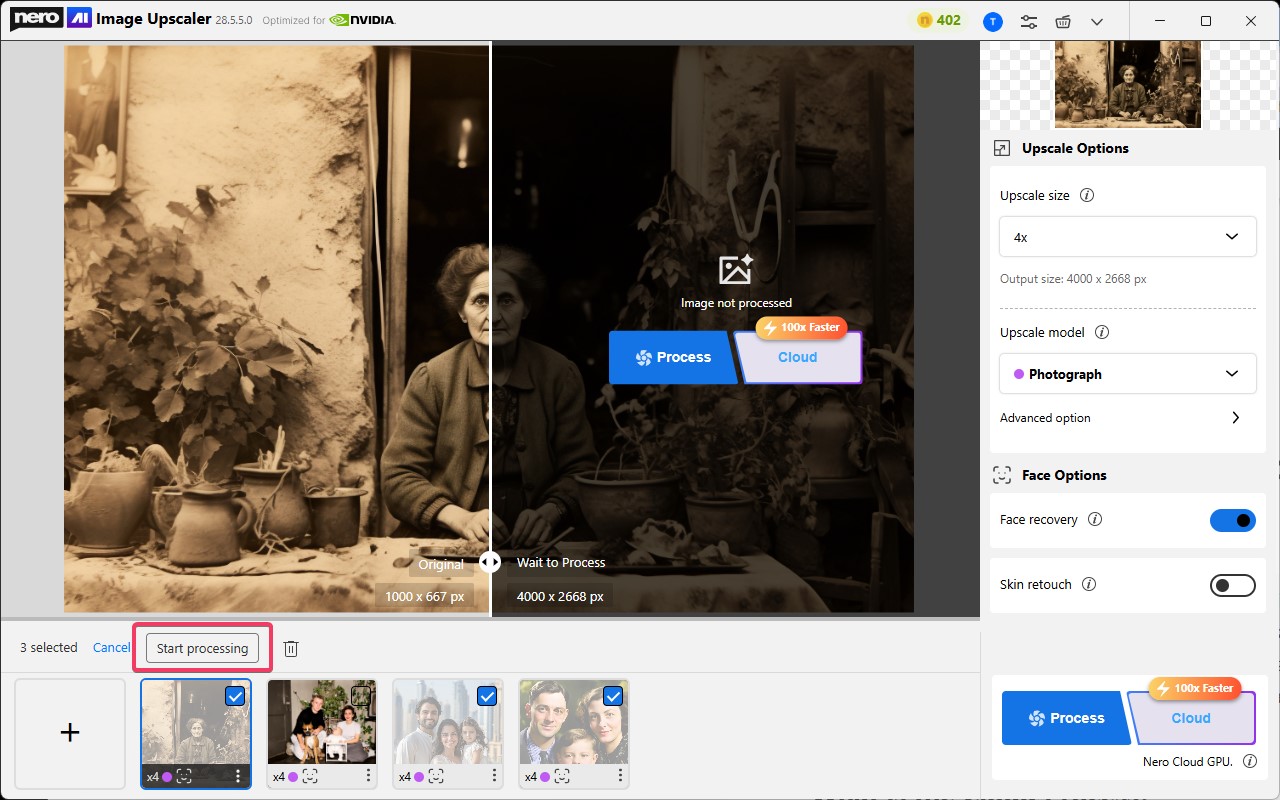Viewport: 1280px width, 800px height.
Task: Click info icon beside Nero Cloud GPU
Action: (x=1249, y=762)
